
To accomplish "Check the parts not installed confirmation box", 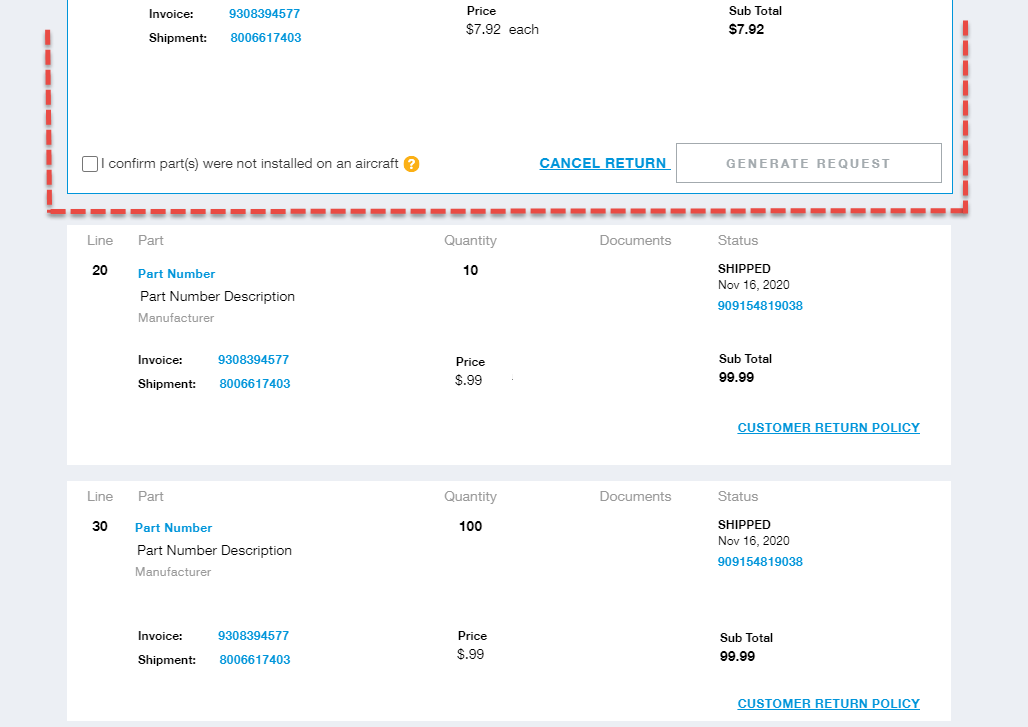I will click(91, 164).
